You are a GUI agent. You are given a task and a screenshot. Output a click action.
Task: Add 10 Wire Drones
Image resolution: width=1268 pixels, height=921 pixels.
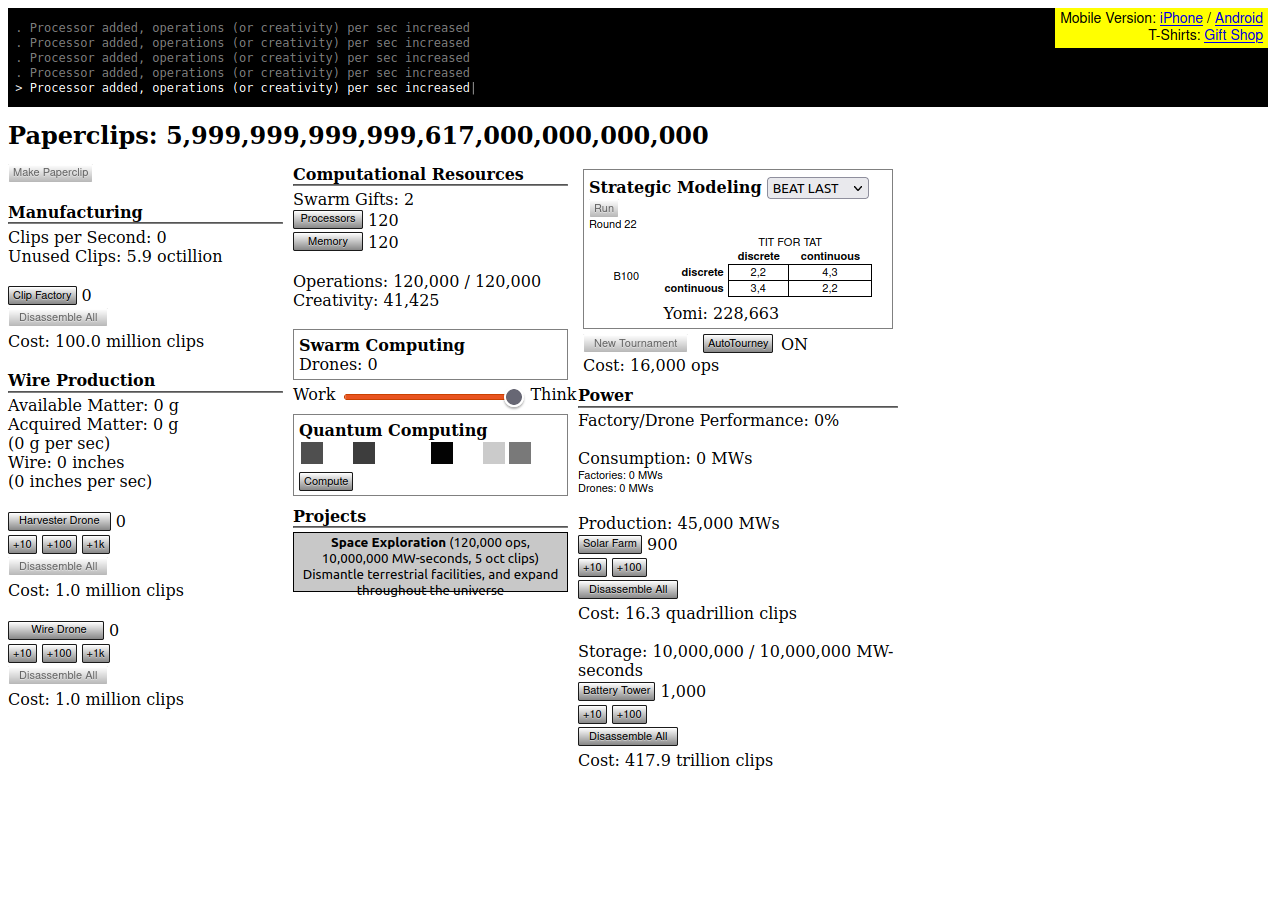[23, 654]
